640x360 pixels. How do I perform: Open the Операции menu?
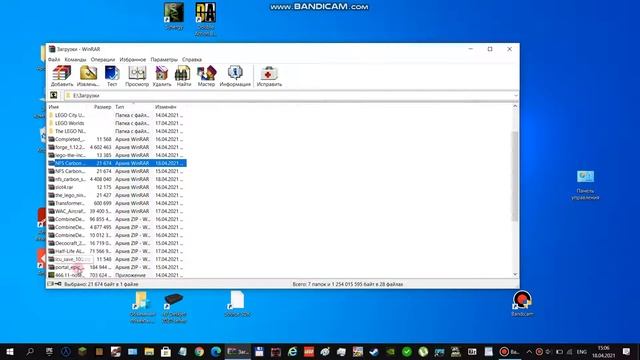tap(103, 60)
